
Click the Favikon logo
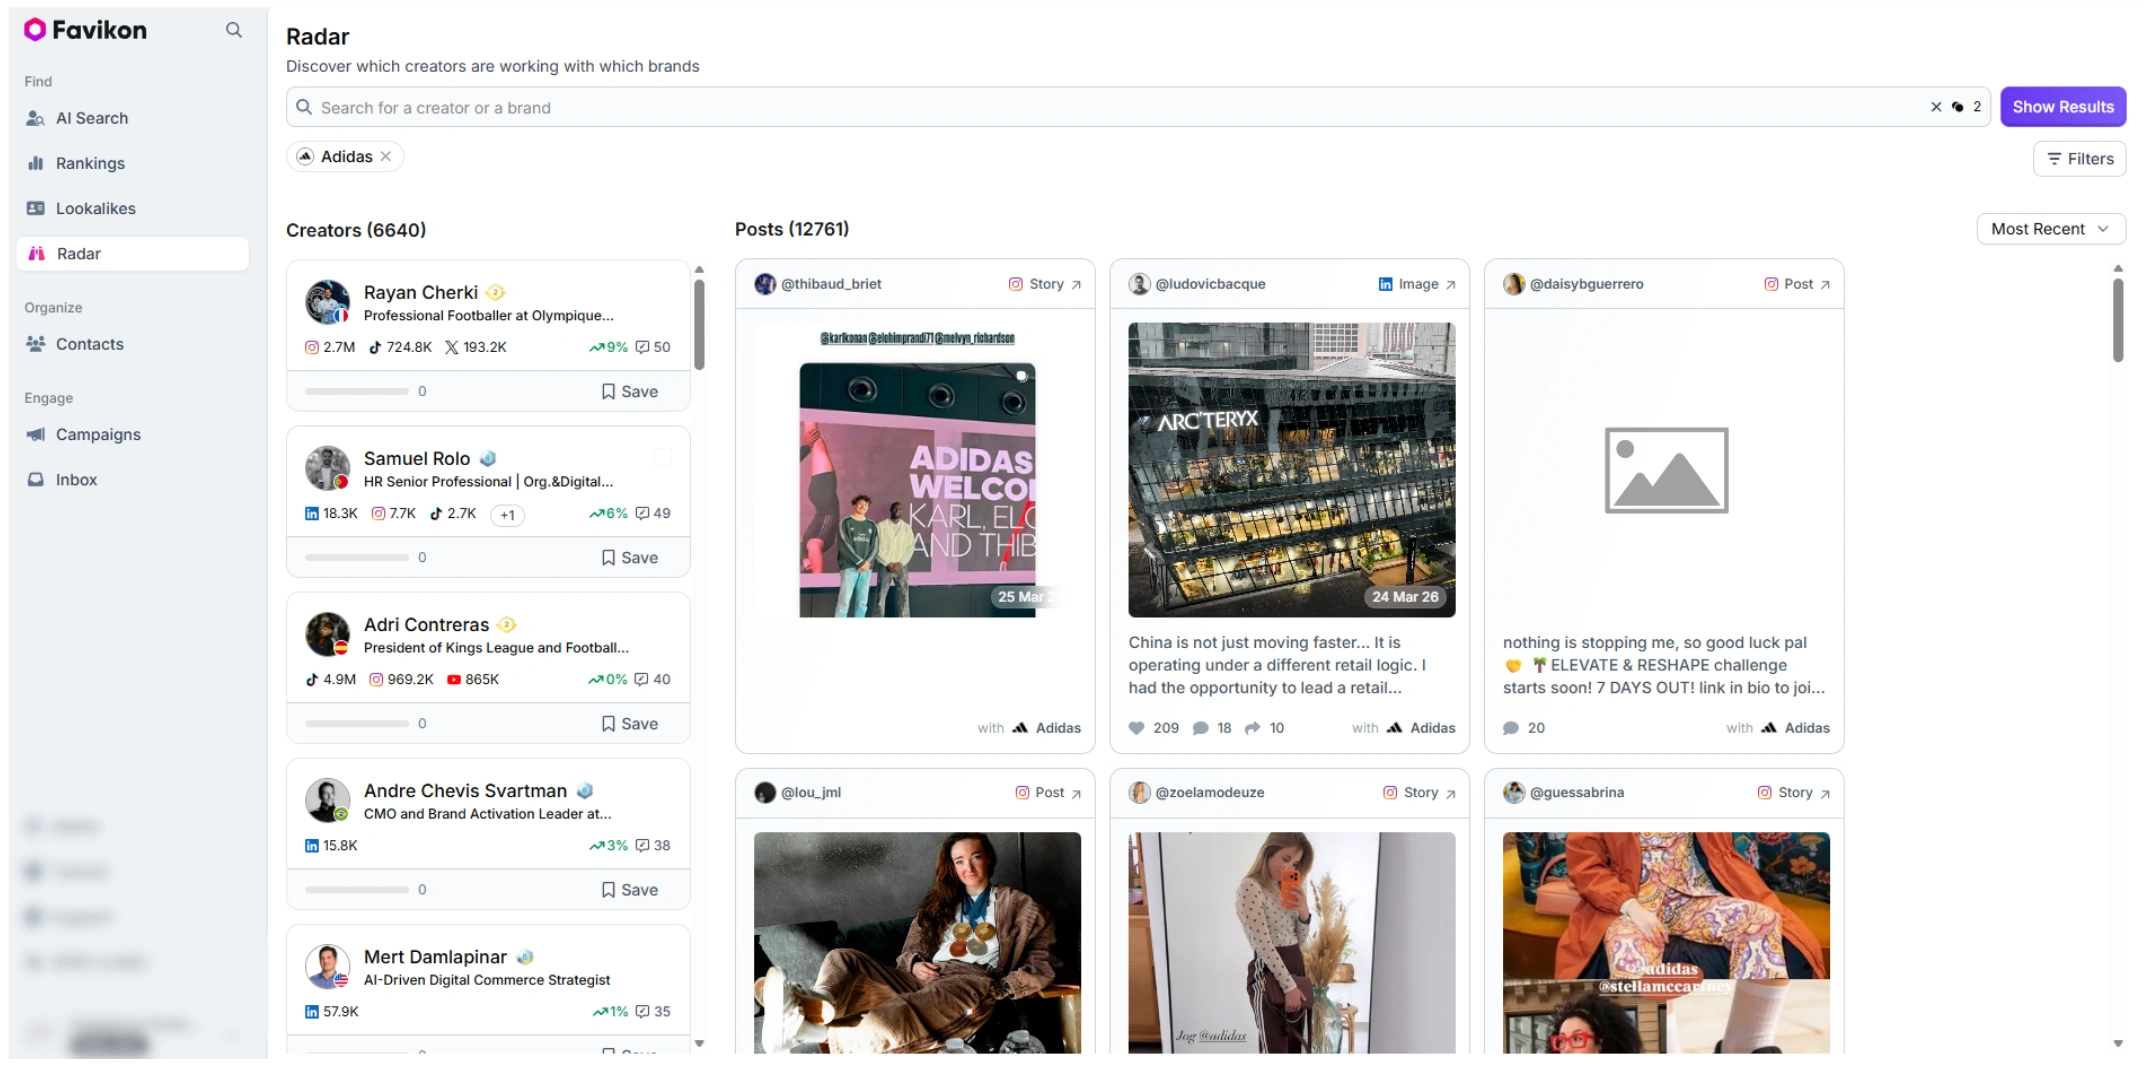click(85, 30)
